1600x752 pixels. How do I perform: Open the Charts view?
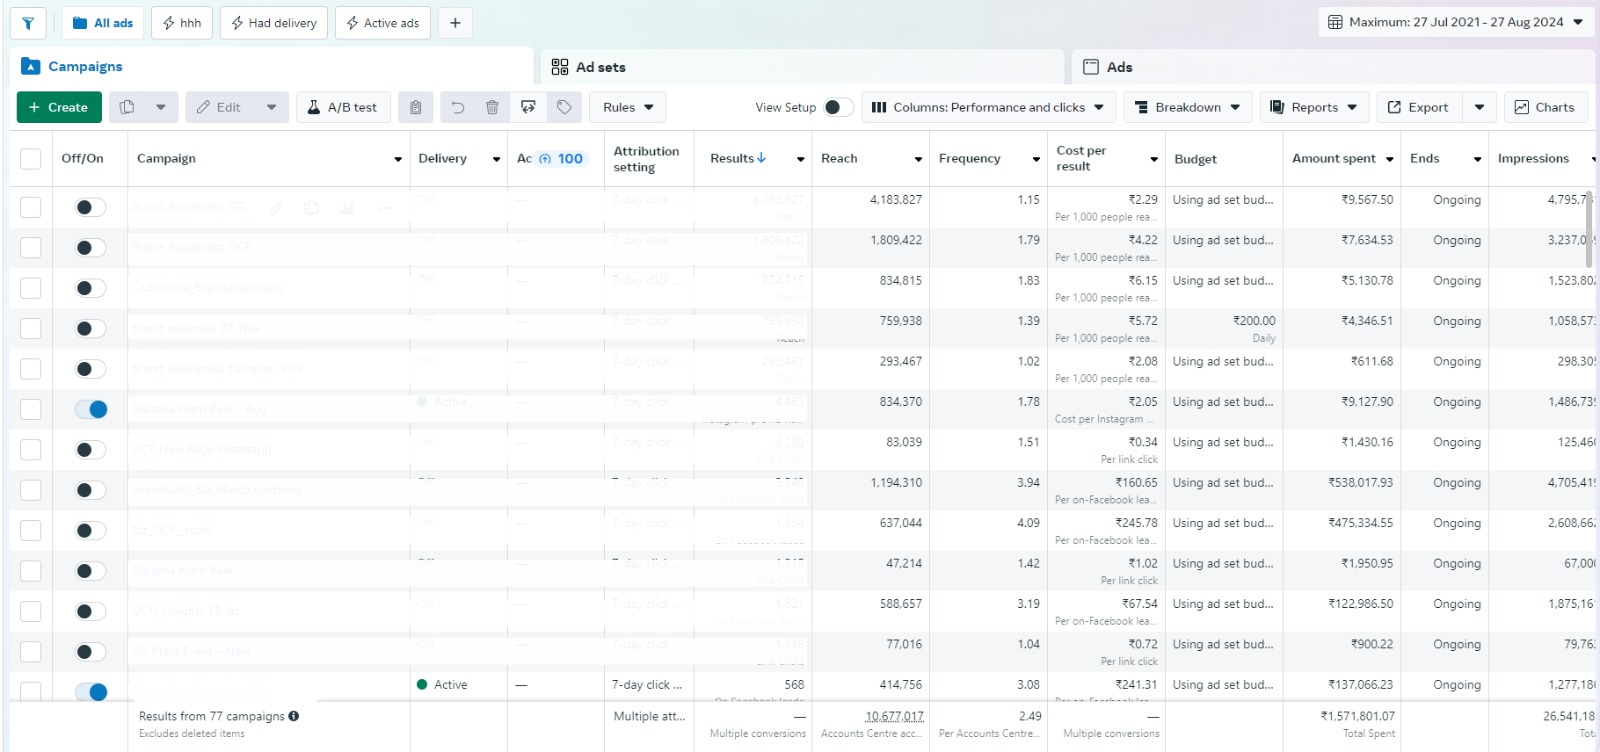(1545, 107)
